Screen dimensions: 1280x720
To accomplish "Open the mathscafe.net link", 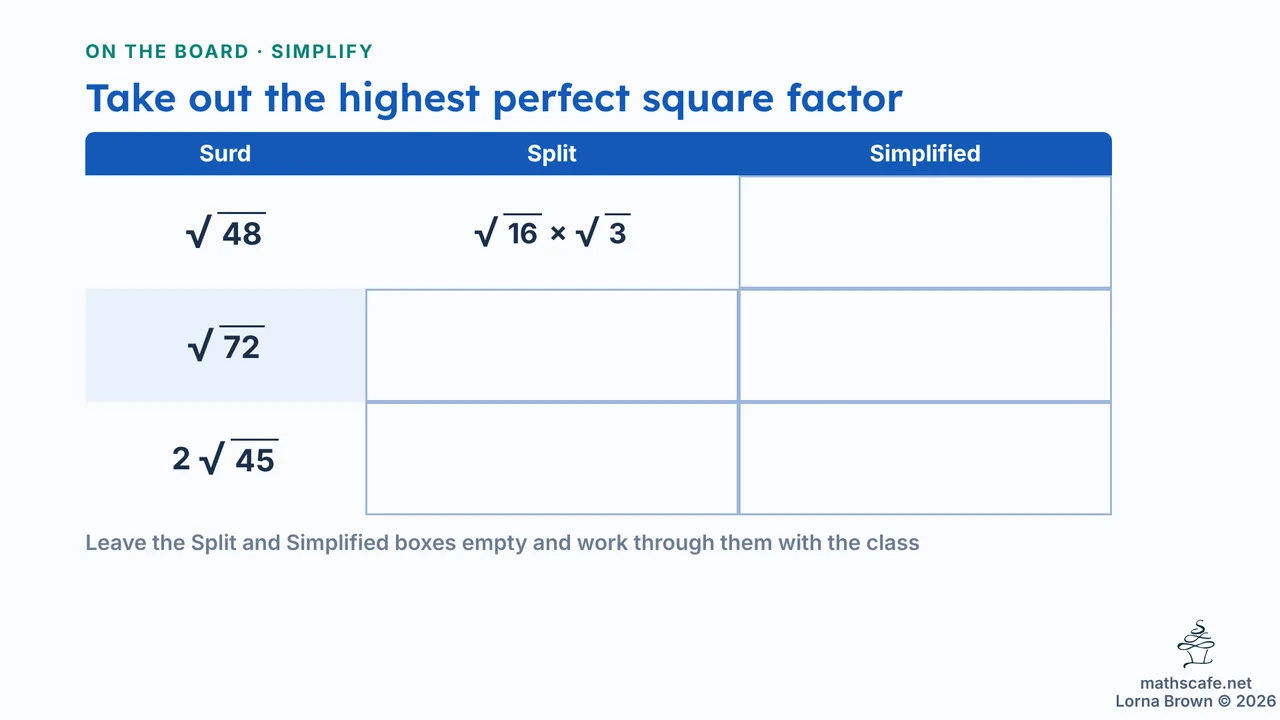I will [1195, 684].
